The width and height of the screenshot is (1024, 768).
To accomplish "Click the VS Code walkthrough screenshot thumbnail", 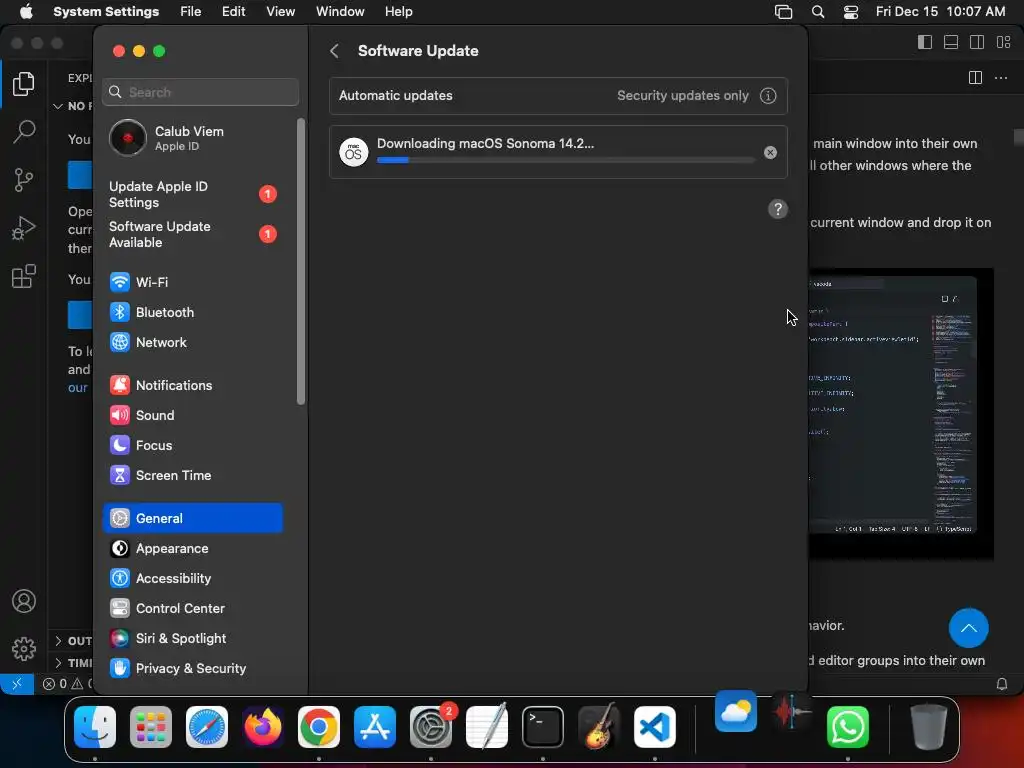I will click(901, 413).
